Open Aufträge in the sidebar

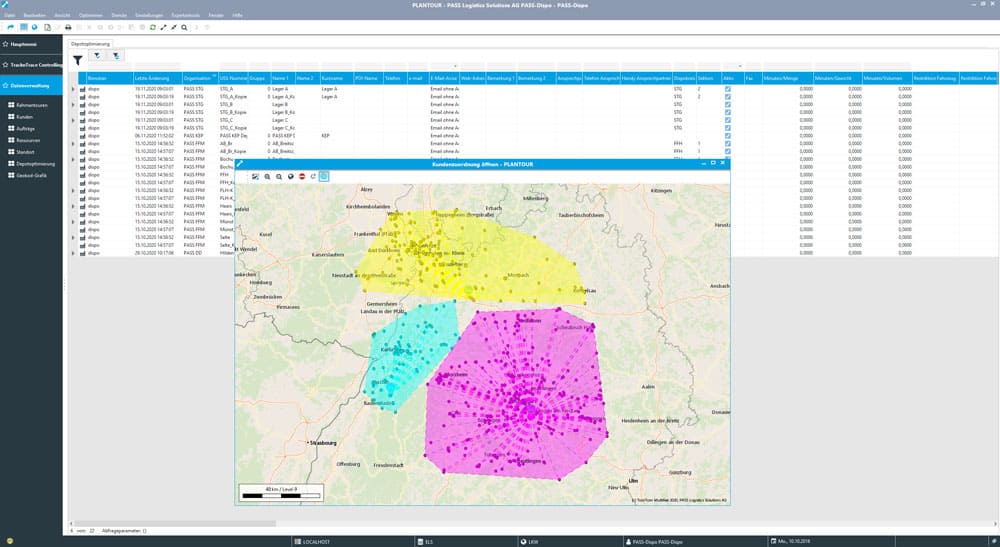coord(26,129)
